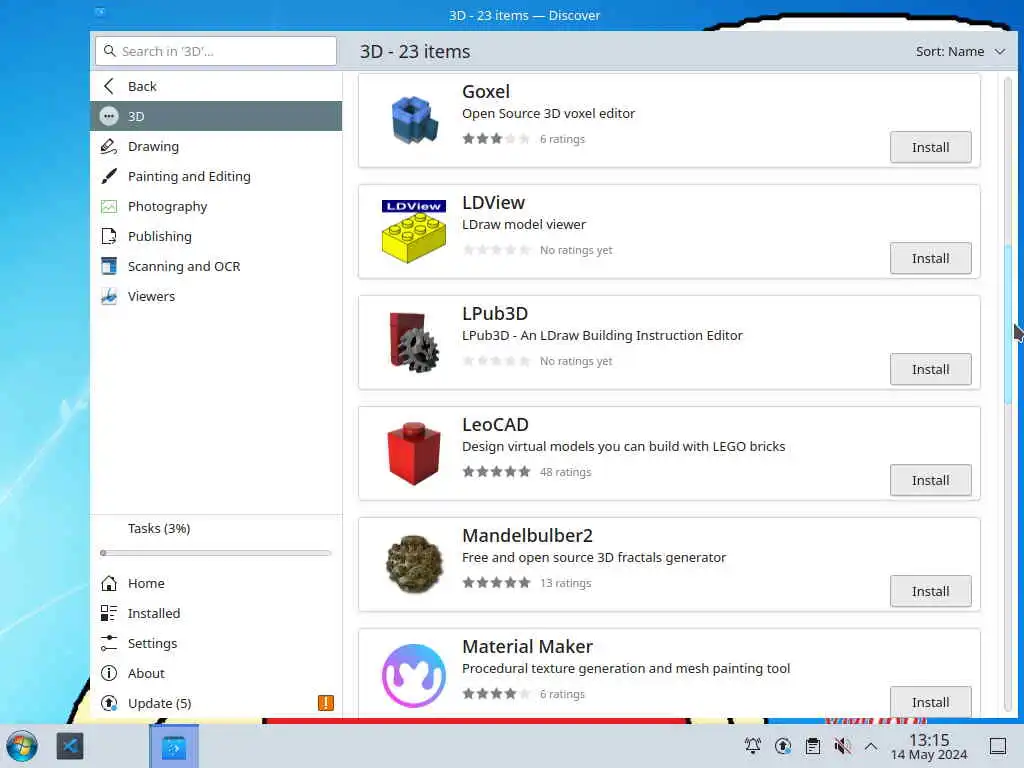Viewport: 1024px width, 768px height.
Task: Click 'Open Source 3D voxel editor' description
Action: pyautogui.click(x=548, y=114)
